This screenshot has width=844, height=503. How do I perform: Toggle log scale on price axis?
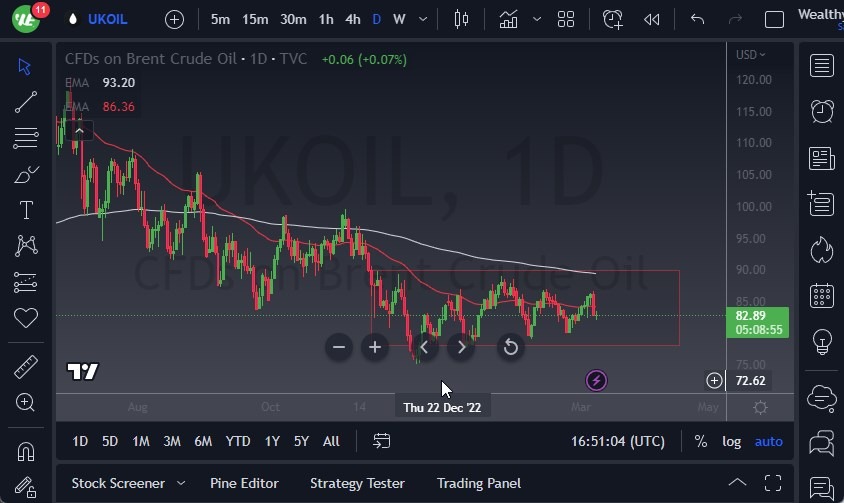coord(732,441)
